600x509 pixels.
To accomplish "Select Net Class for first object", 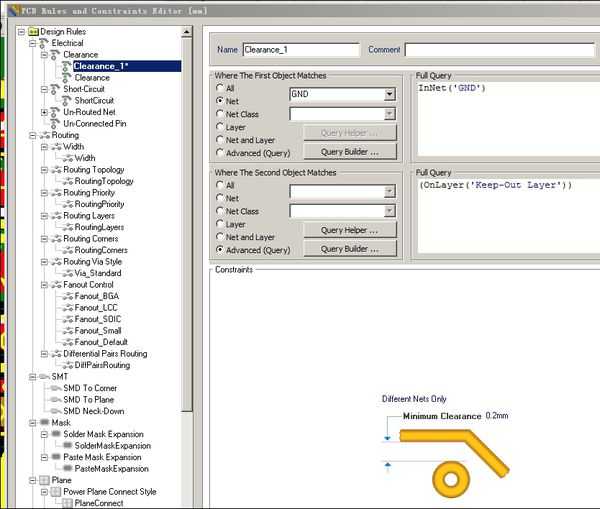I will point(220,114).
